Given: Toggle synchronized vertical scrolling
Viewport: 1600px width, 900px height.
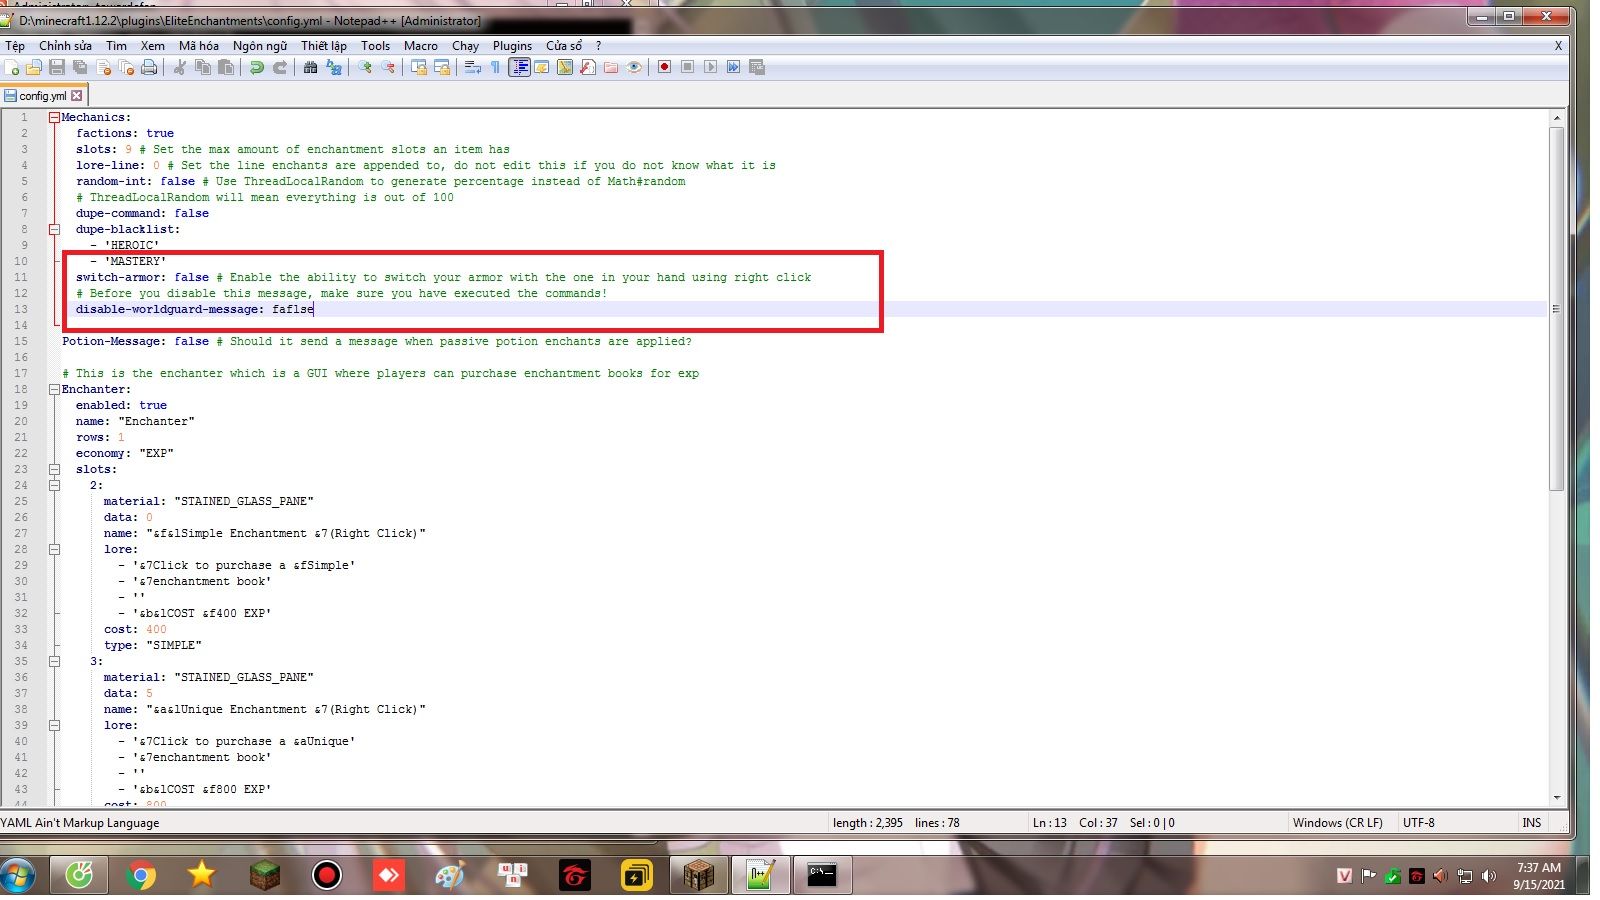Looking at the screenshot, I should 419,67.
